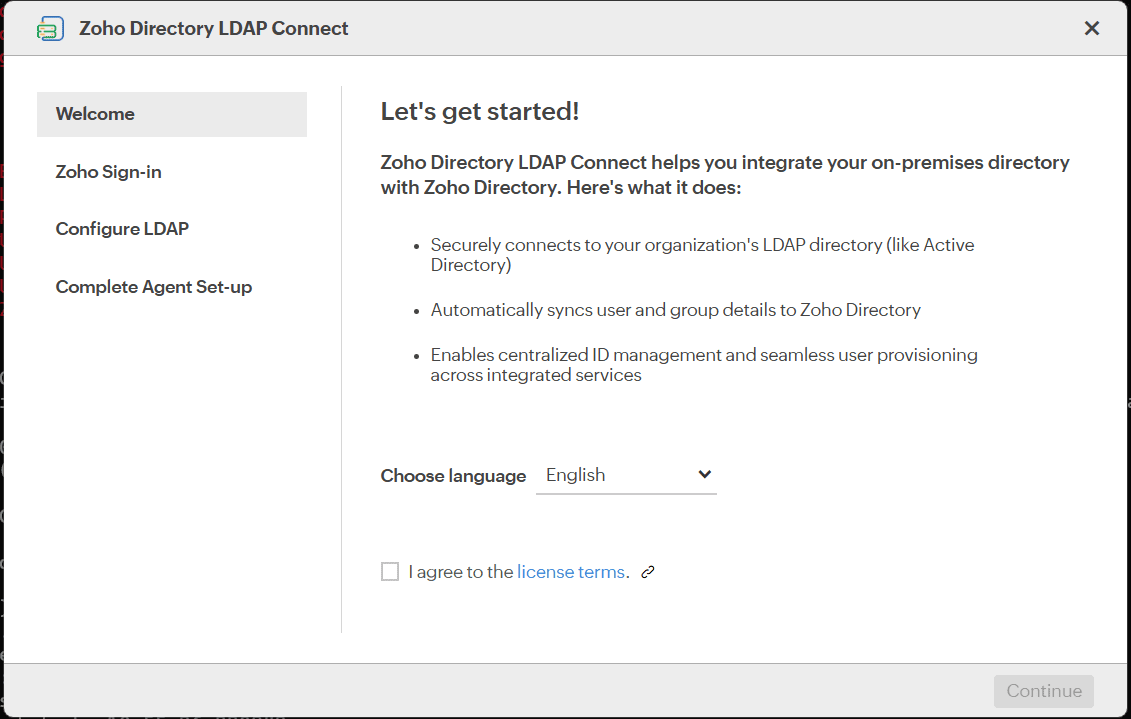Viewport: 1131px width, 719px height.
Task: Click the Zoho Directory logo icon
Action: [x=50, y=29]
